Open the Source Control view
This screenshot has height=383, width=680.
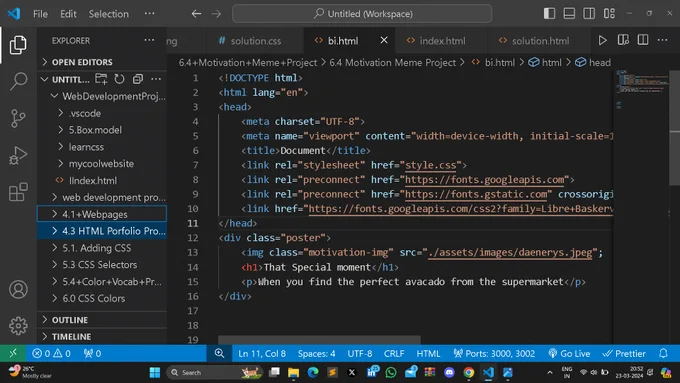tap(18, 118)
